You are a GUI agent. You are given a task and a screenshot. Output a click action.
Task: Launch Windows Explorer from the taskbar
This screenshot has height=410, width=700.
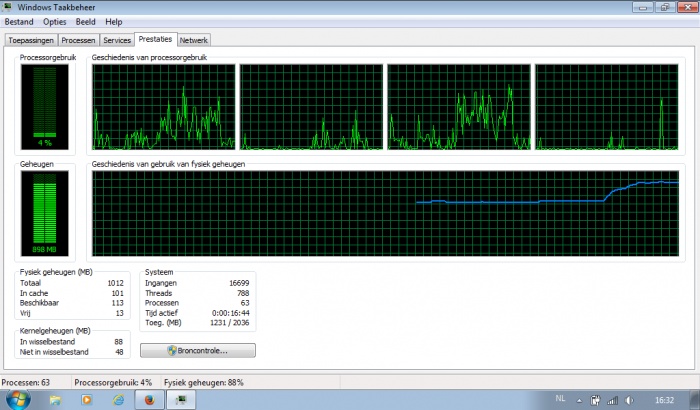point(55,400)
